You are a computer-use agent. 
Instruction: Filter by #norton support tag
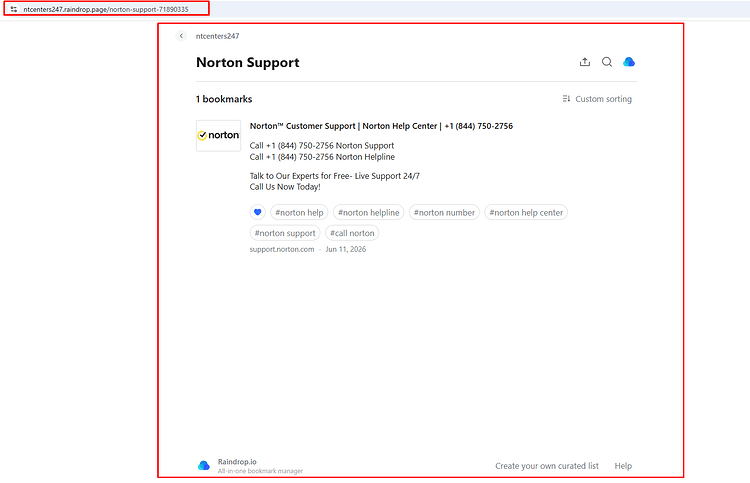pos(285,233)
